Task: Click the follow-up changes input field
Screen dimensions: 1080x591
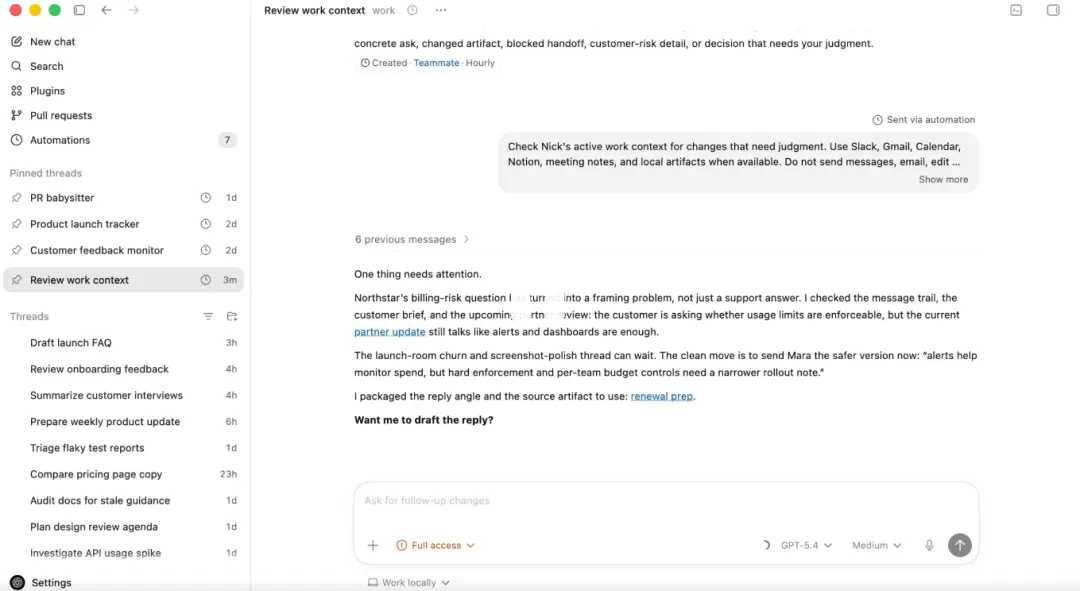Action: [660, 501]
